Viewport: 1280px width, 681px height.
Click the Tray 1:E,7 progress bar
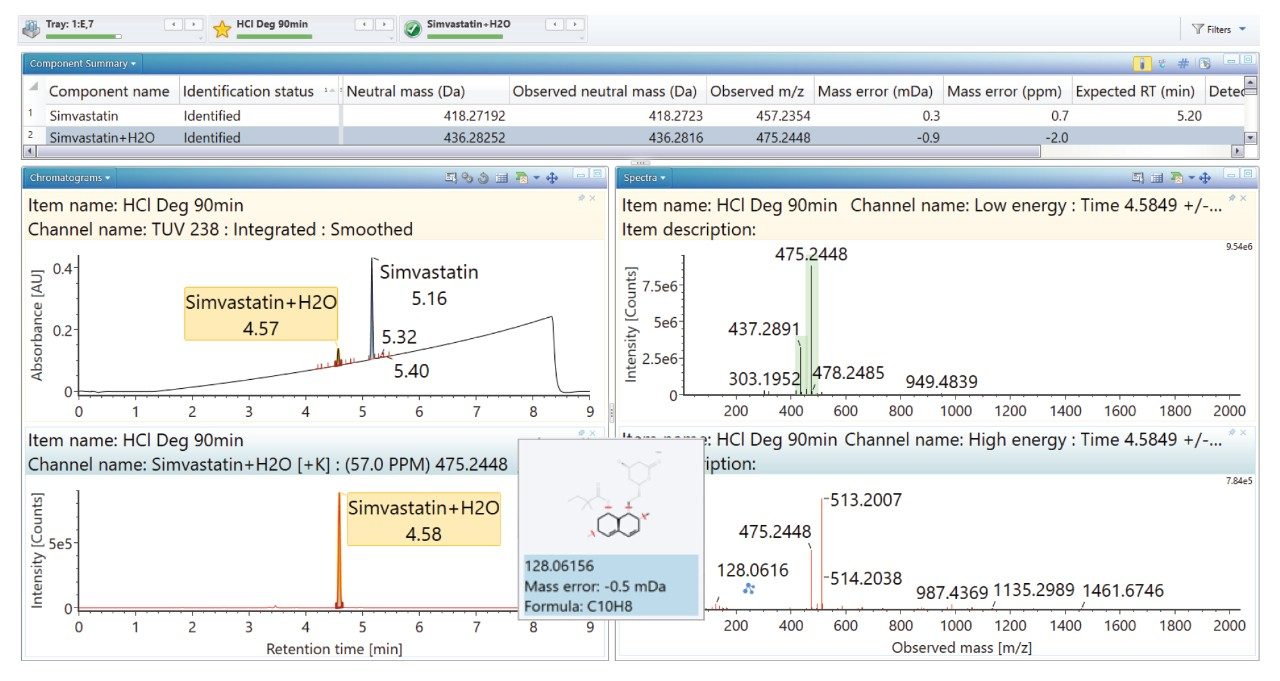[x=83, y=36]
